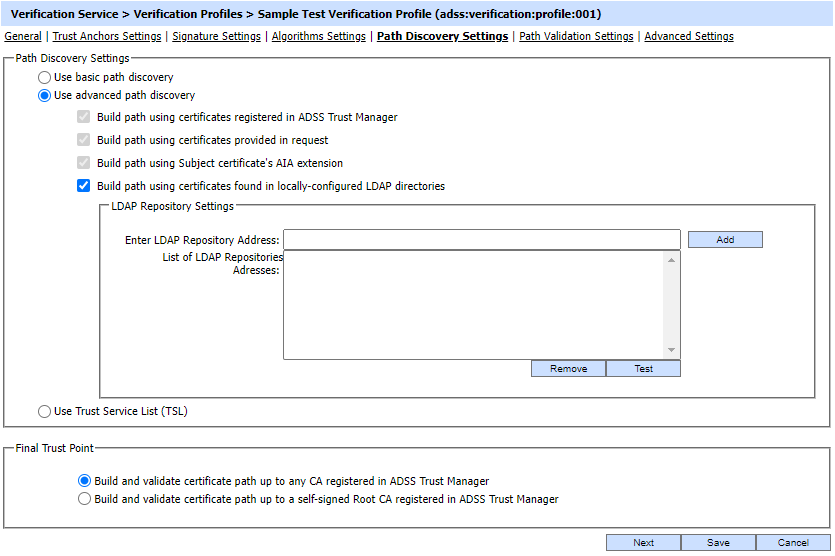Viewport: 835px width, 556px height.
Task: Click Remove button under LDAP list
Action: [568, 369]
